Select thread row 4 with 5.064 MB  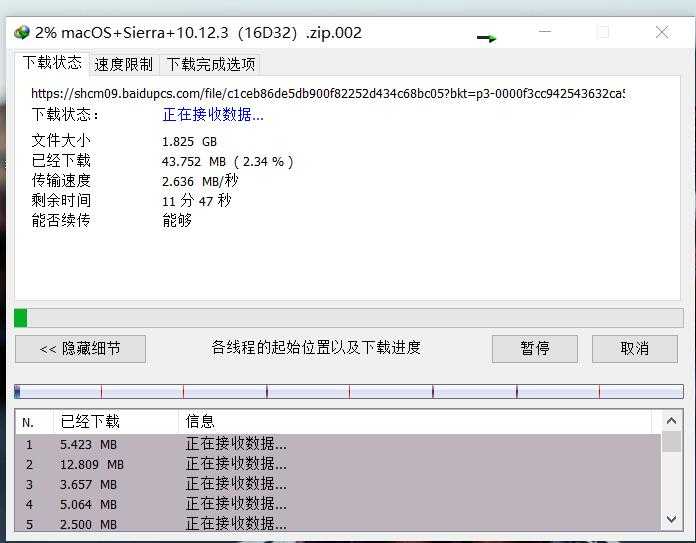pos(337,504)
